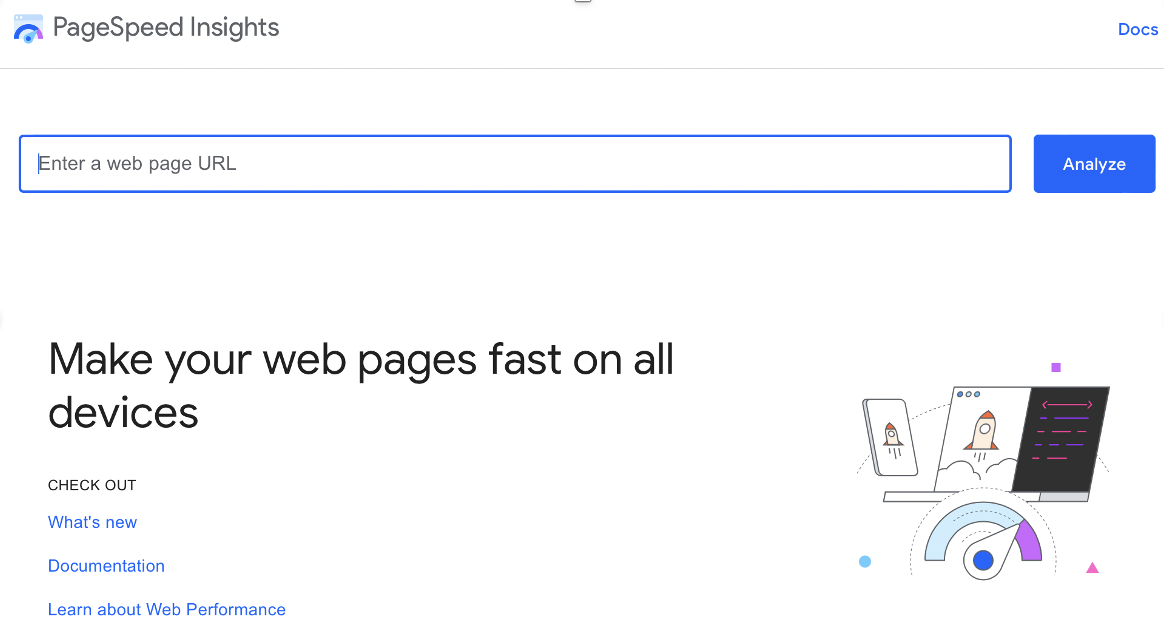
Task: Focus the web page URL input field
Action: coord(515,164)
